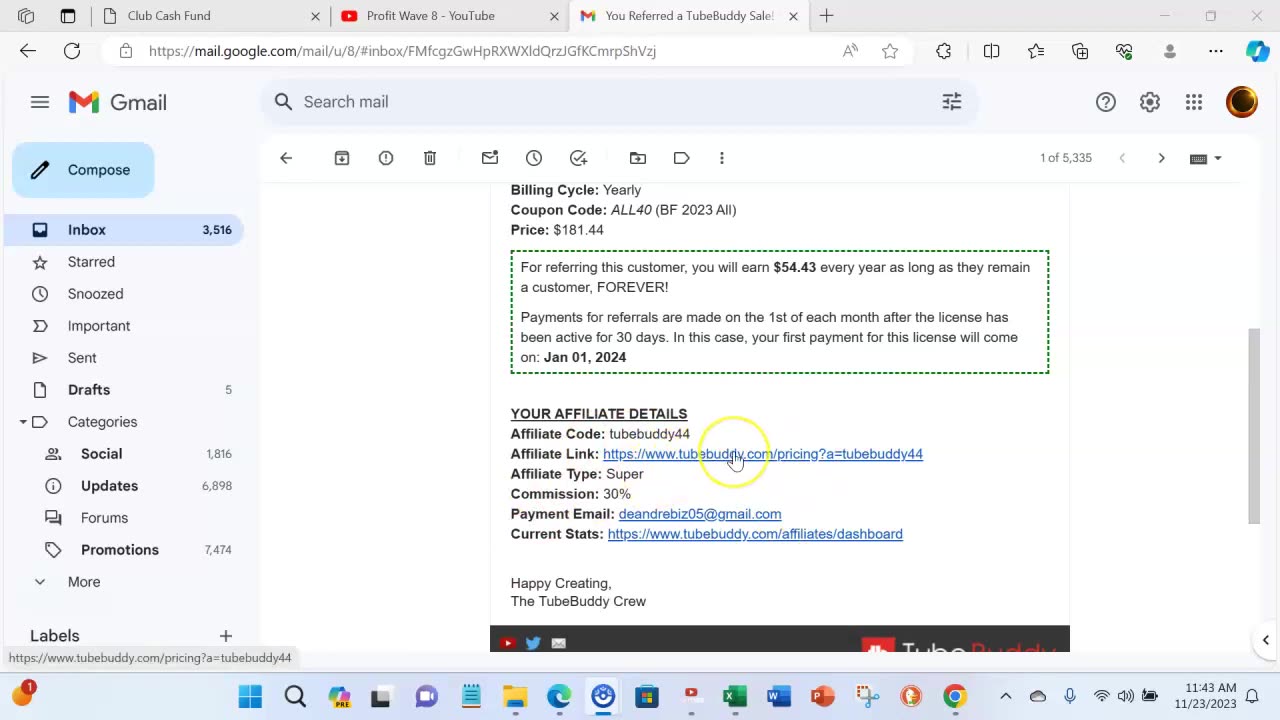Open input tools keyboard dropdown
1280x720 pixels.
point(1205,158)
